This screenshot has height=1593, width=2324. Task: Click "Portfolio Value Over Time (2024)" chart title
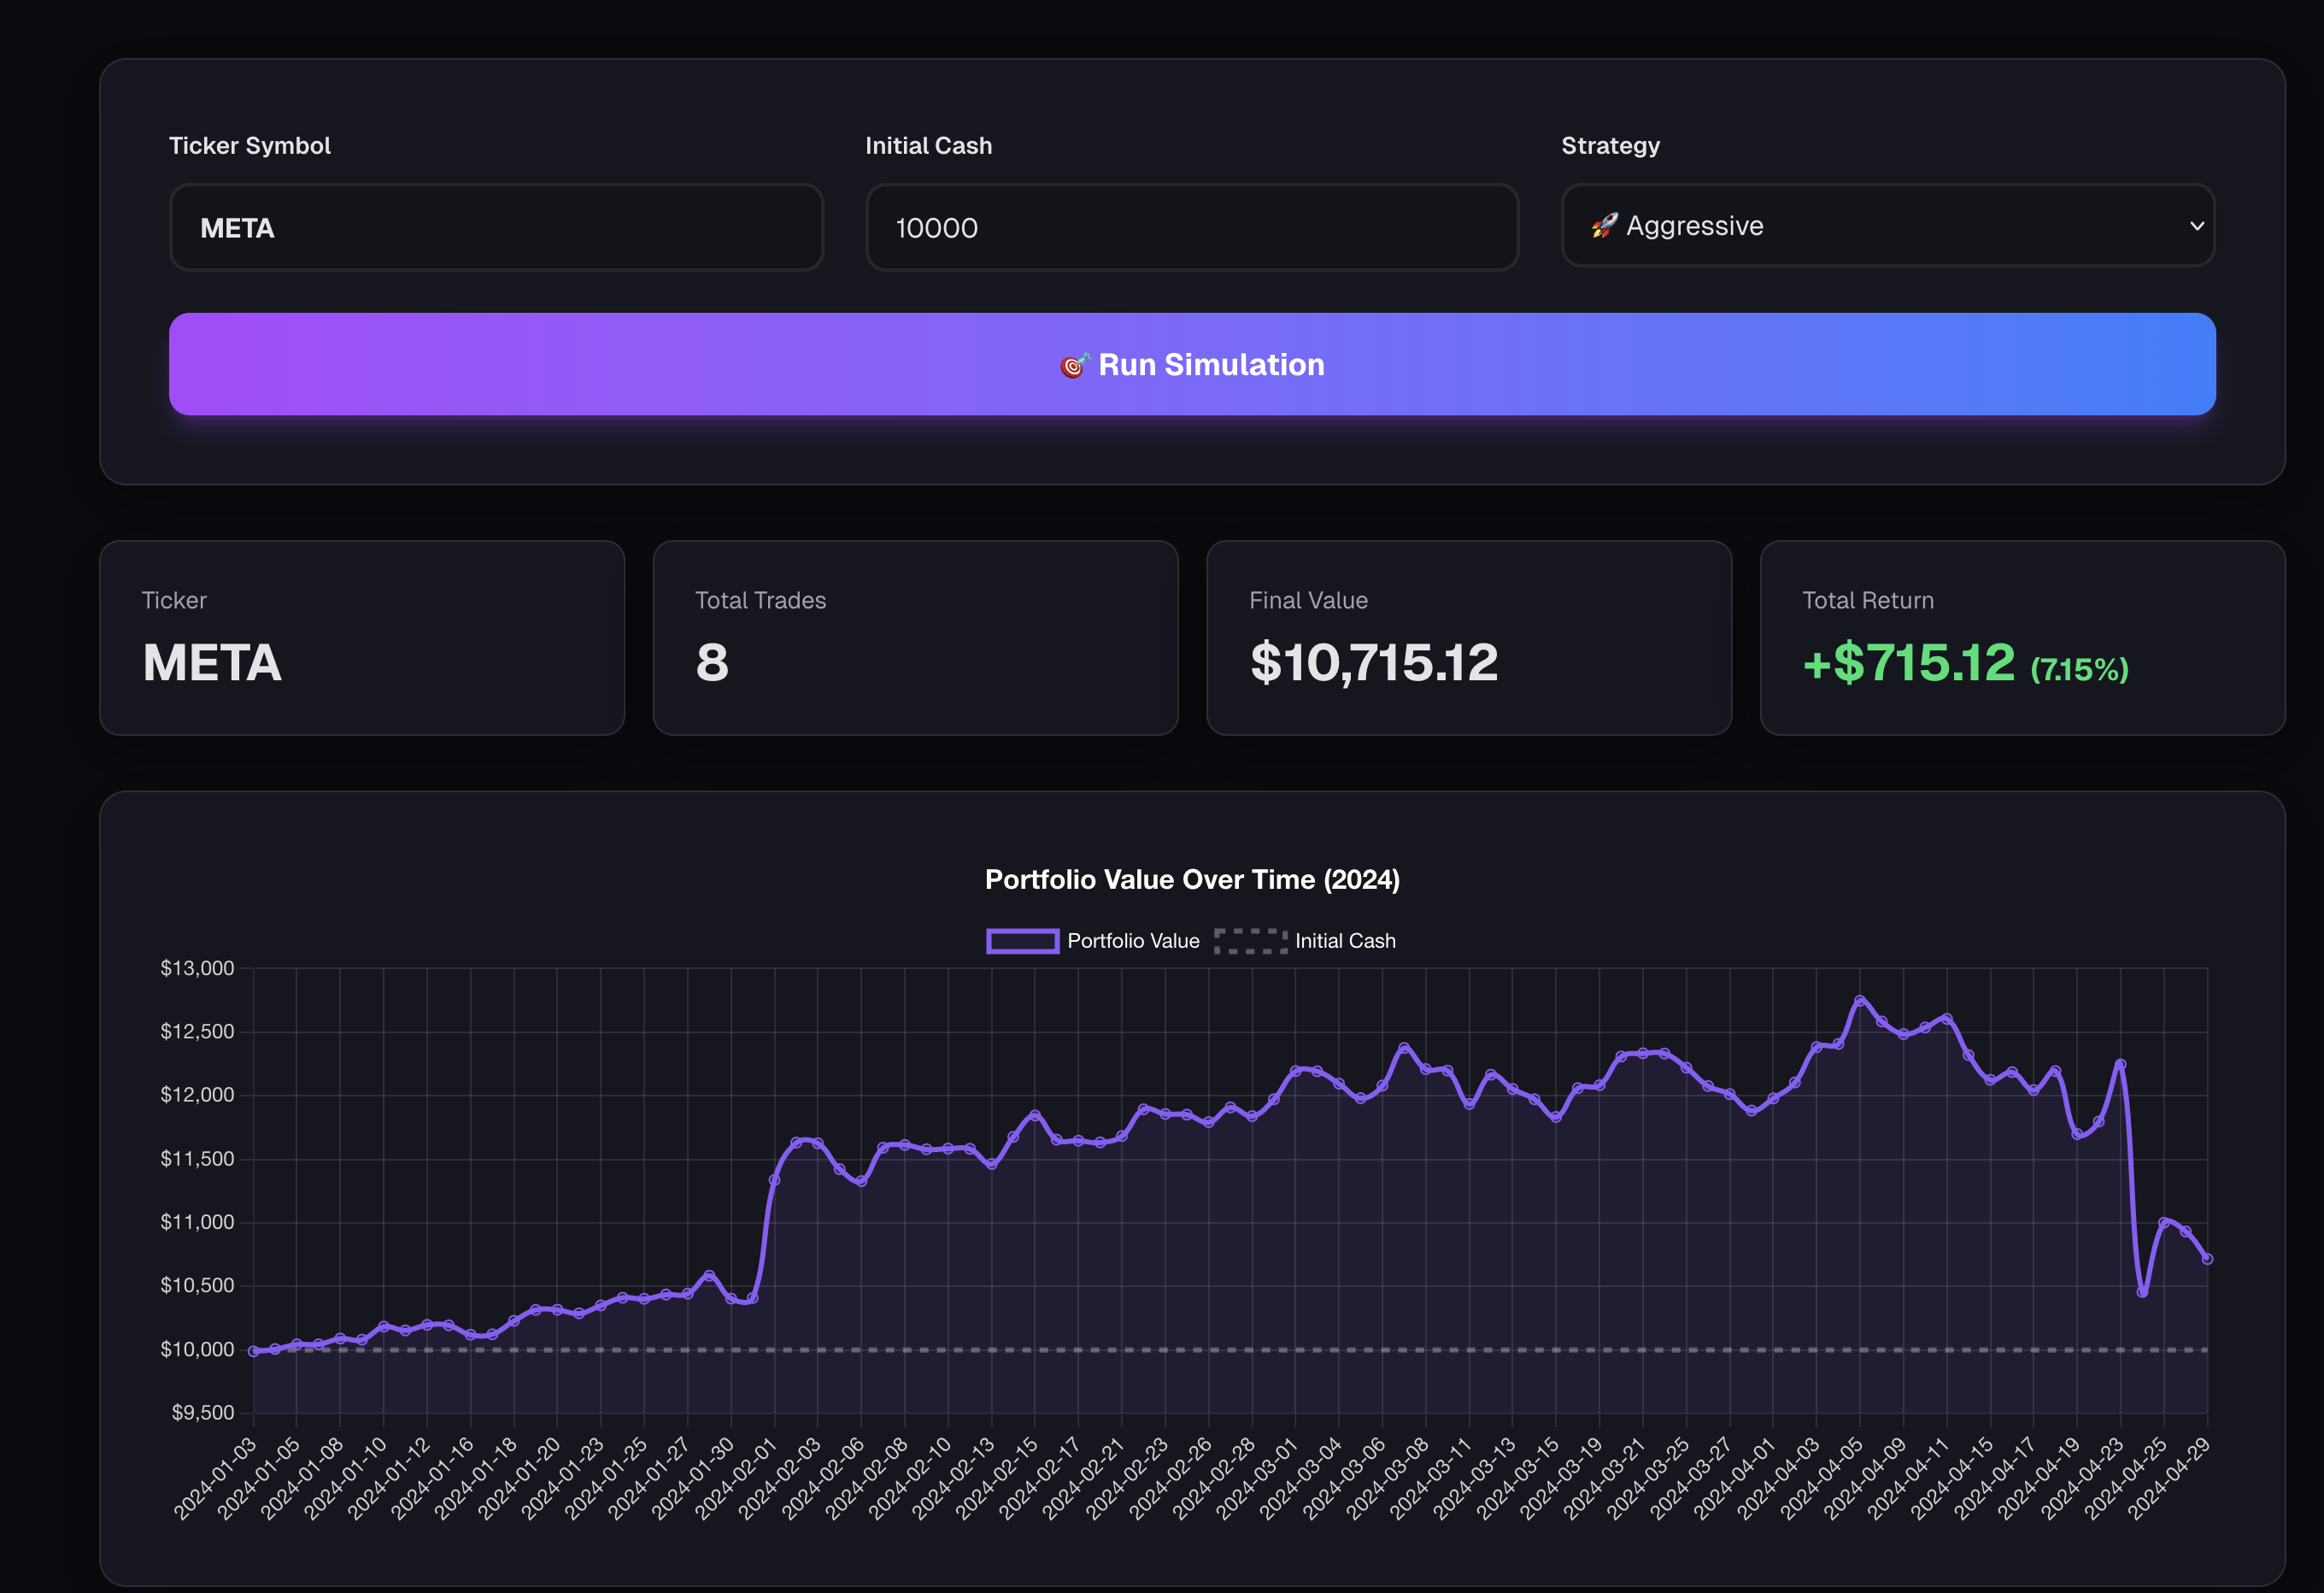[1192, 879]
